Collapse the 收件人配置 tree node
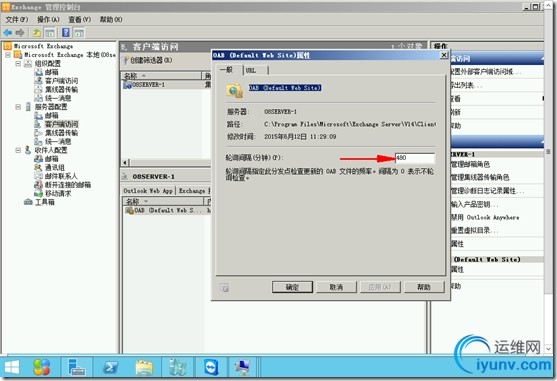Screen dimensions: 557x381 pyautogui.click(x=18, y=150)
